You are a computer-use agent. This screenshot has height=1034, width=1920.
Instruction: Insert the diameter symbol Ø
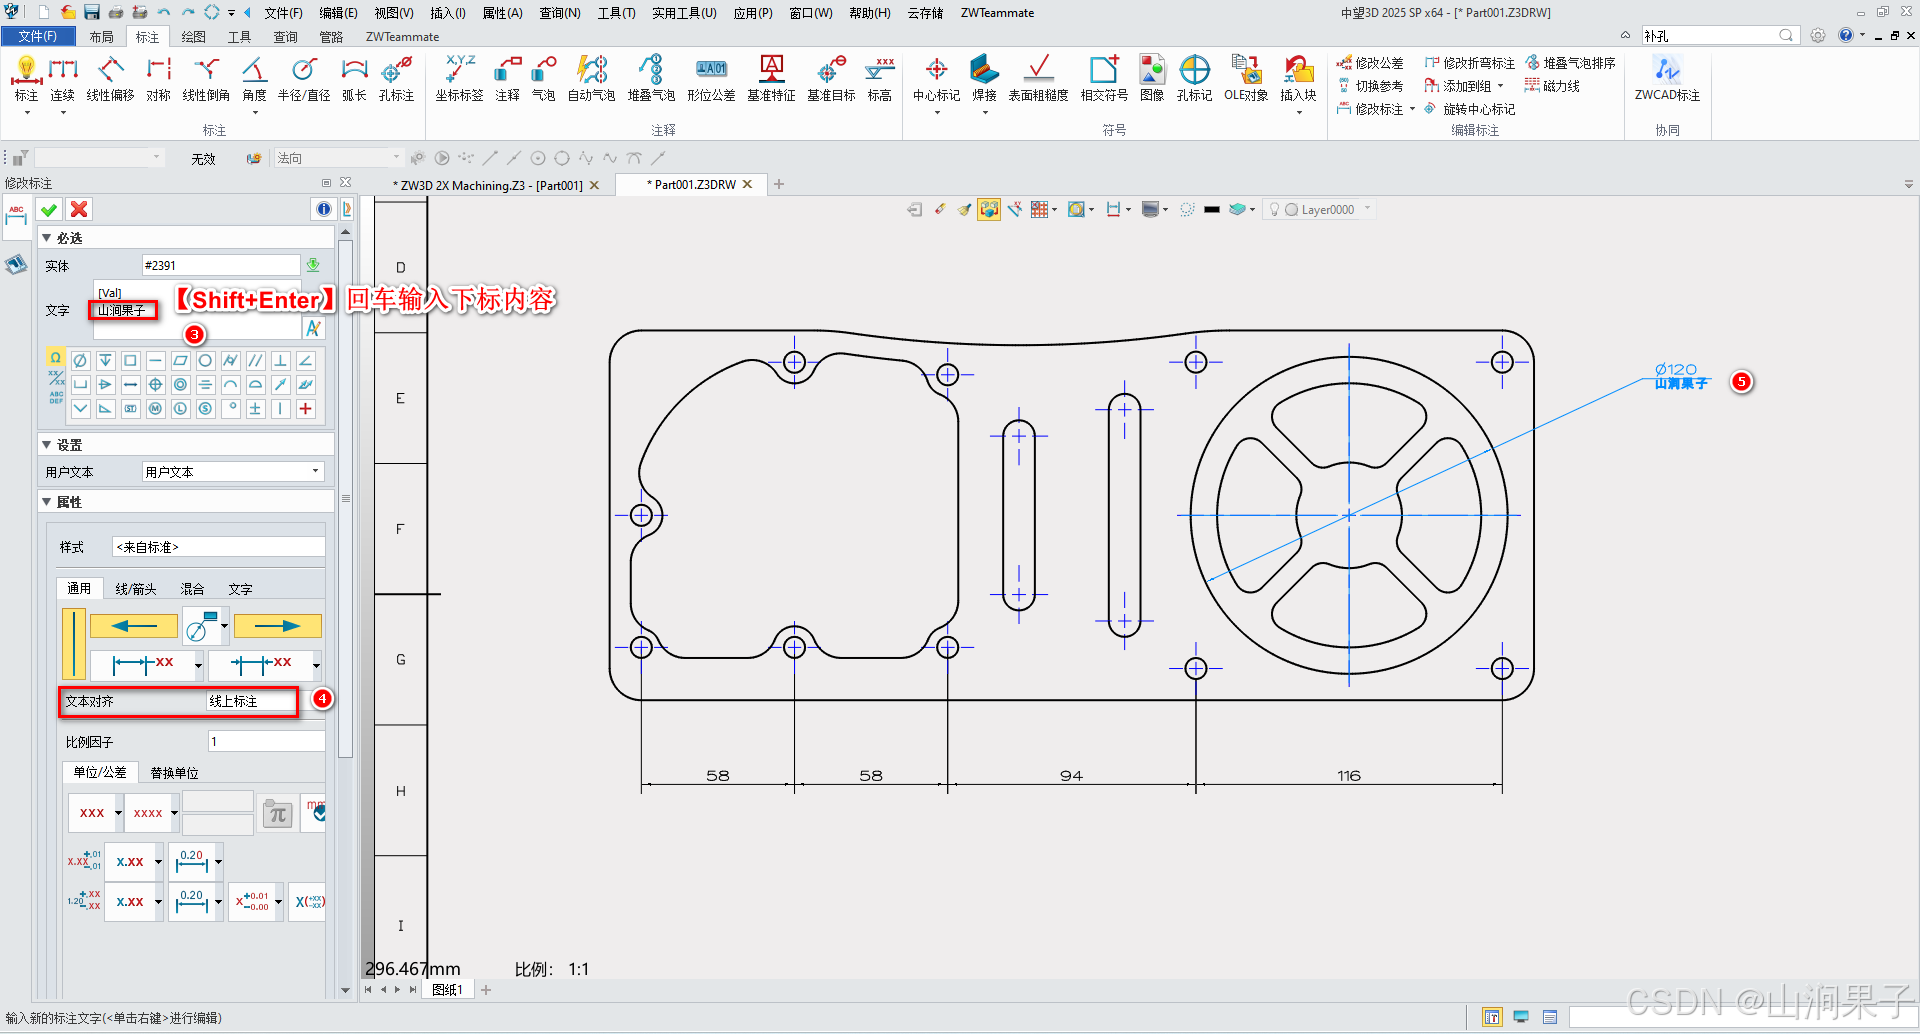coord(80,360)
